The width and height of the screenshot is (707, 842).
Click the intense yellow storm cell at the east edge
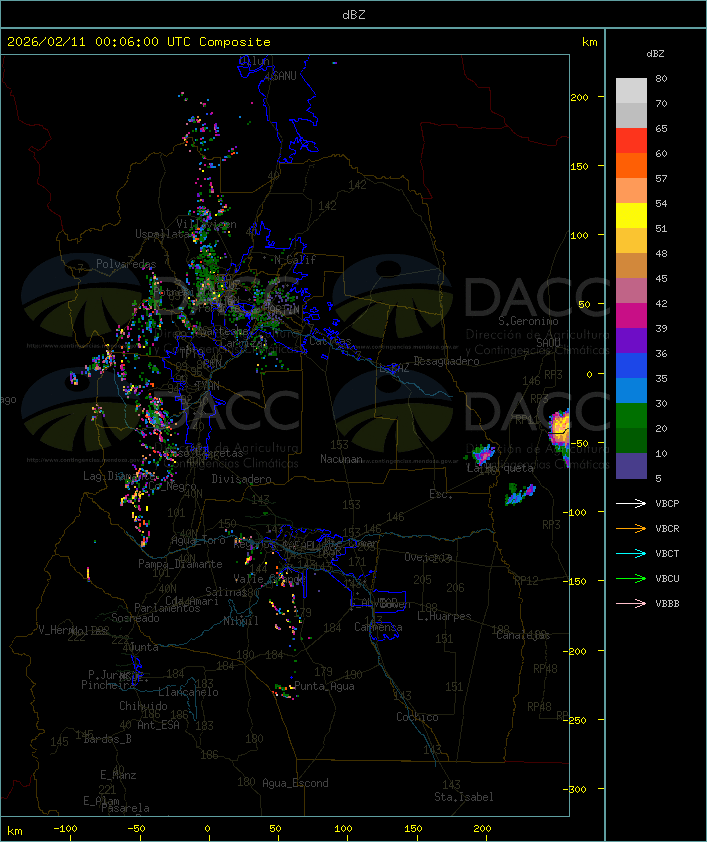tap(560, 429)
